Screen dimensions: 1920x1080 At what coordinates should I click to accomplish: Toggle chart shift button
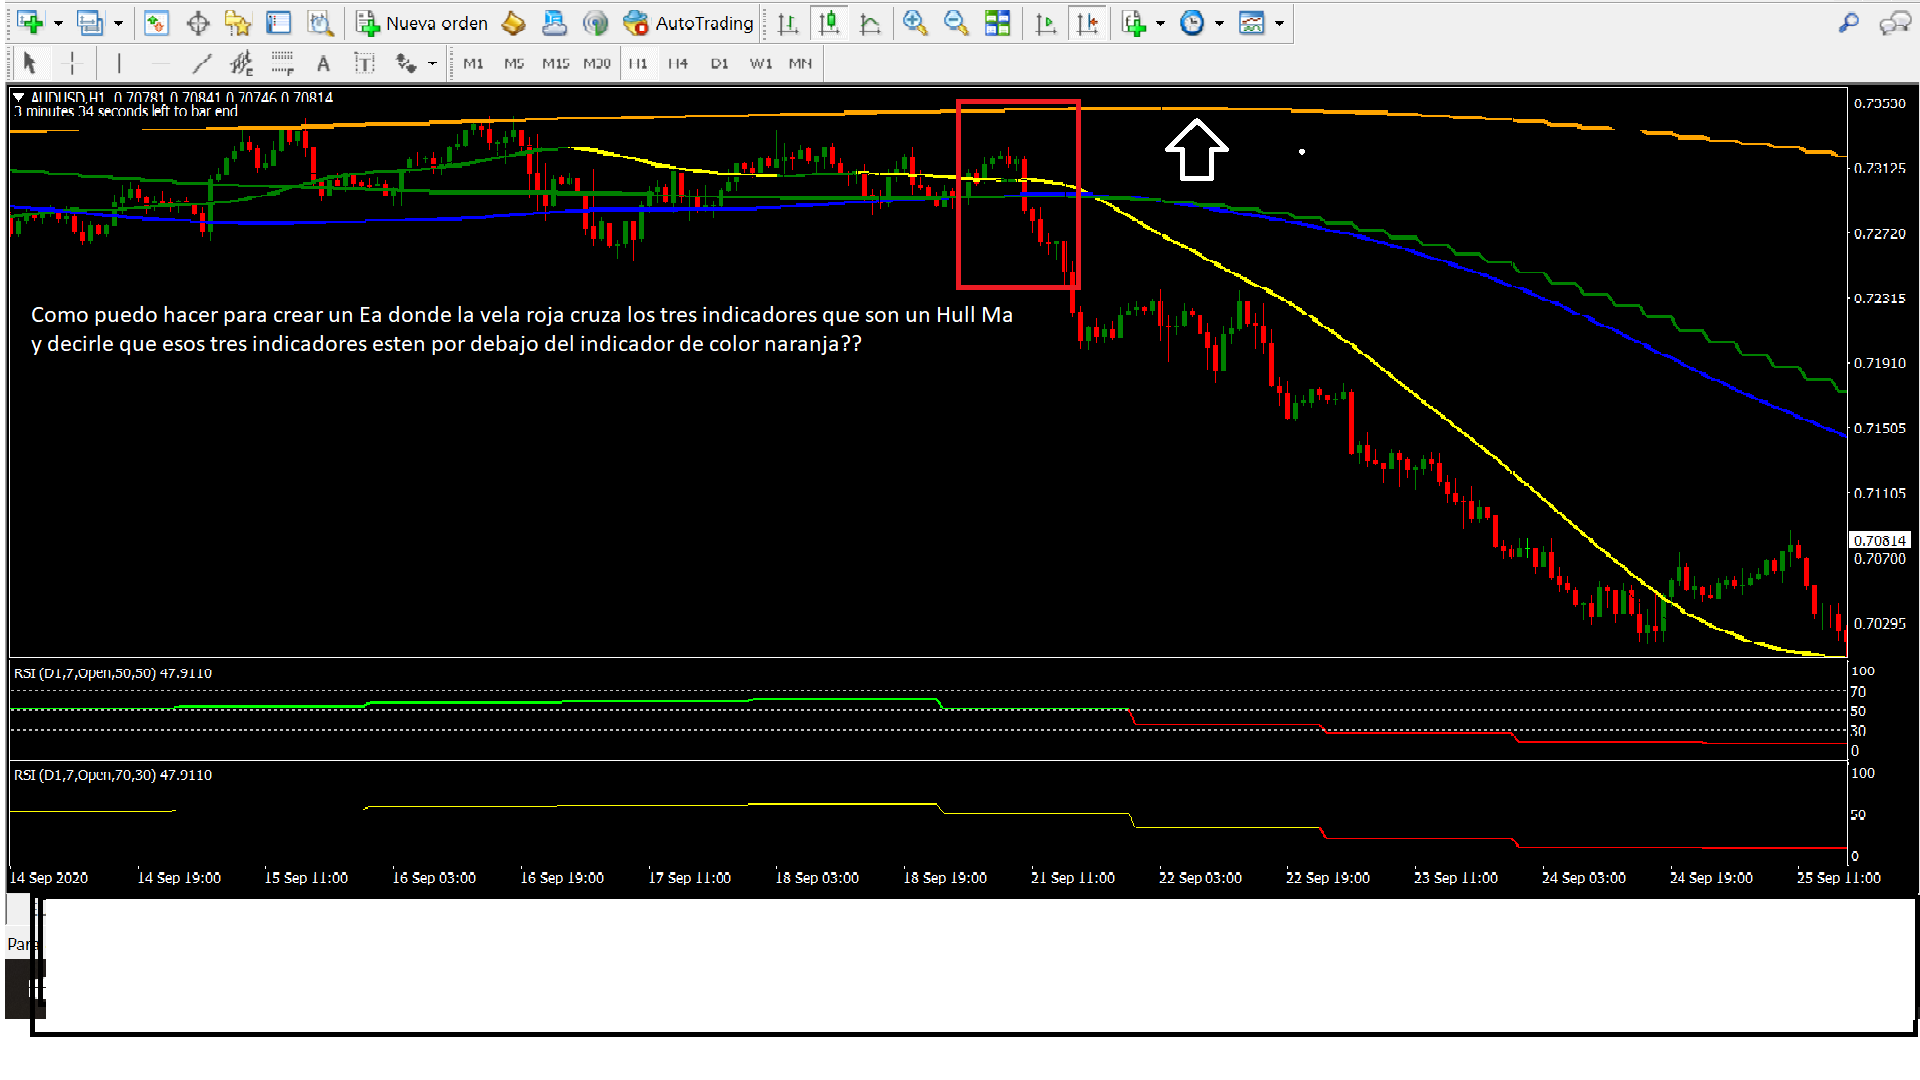[1087, 23]
